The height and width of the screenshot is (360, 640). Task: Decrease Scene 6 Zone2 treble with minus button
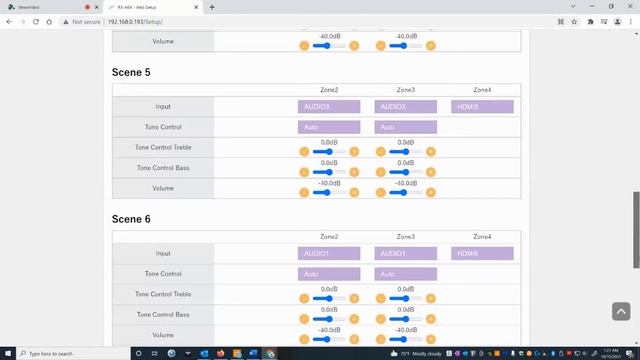(x=304, y=299)
